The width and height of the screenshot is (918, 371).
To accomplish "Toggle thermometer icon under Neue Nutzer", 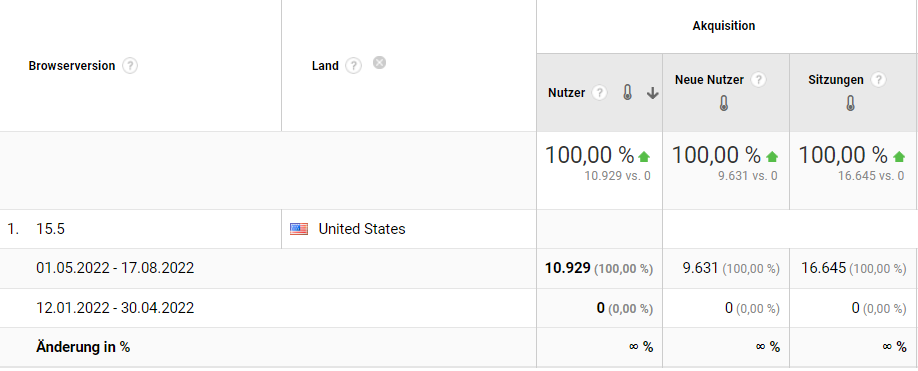I will (x=724, y=104).
